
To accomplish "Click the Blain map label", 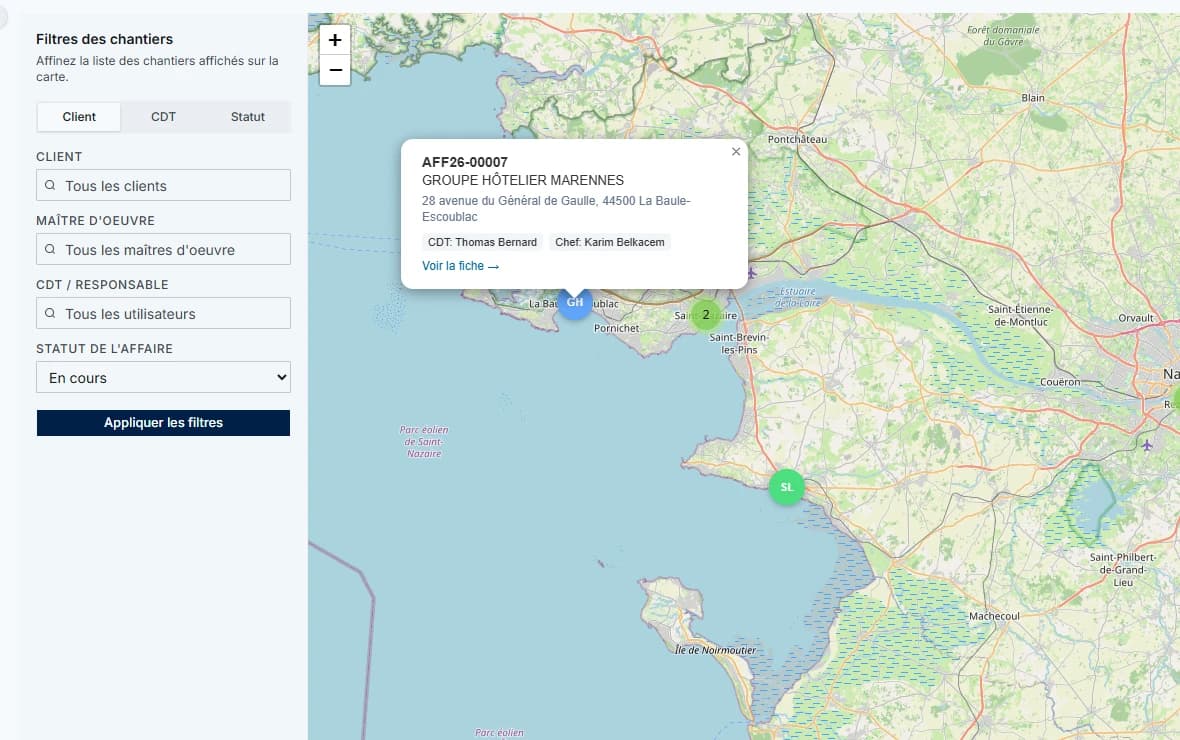I will coord(1033,98).
